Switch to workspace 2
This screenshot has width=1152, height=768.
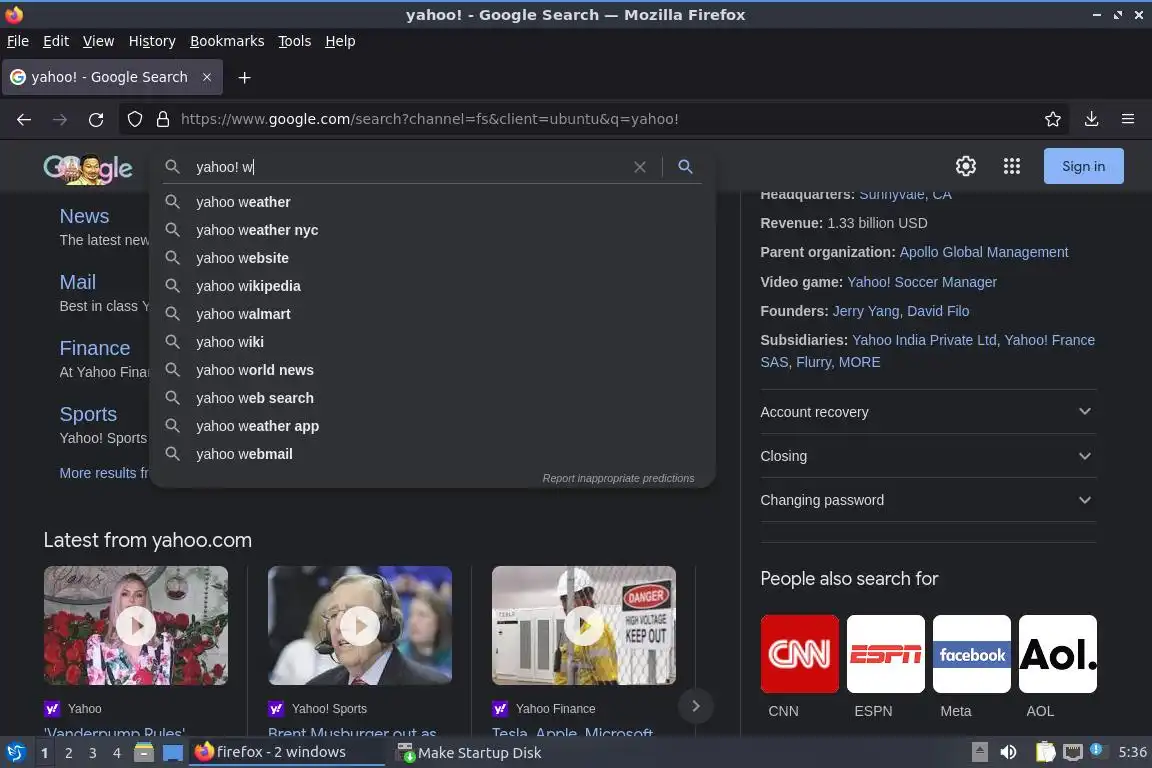tap(68, 753)
